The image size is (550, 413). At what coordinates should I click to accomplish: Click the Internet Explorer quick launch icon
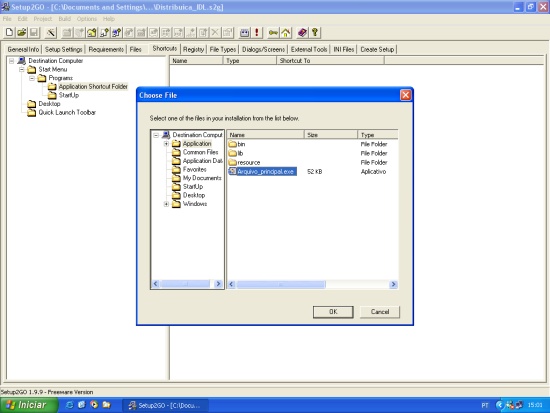coord(69,405)
